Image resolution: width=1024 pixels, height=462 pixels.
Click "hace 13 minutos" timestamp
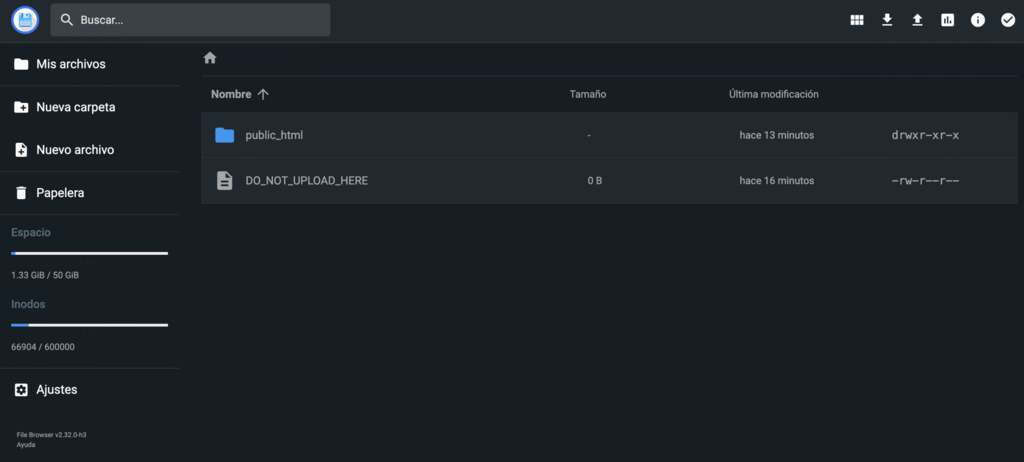(776, 135)
